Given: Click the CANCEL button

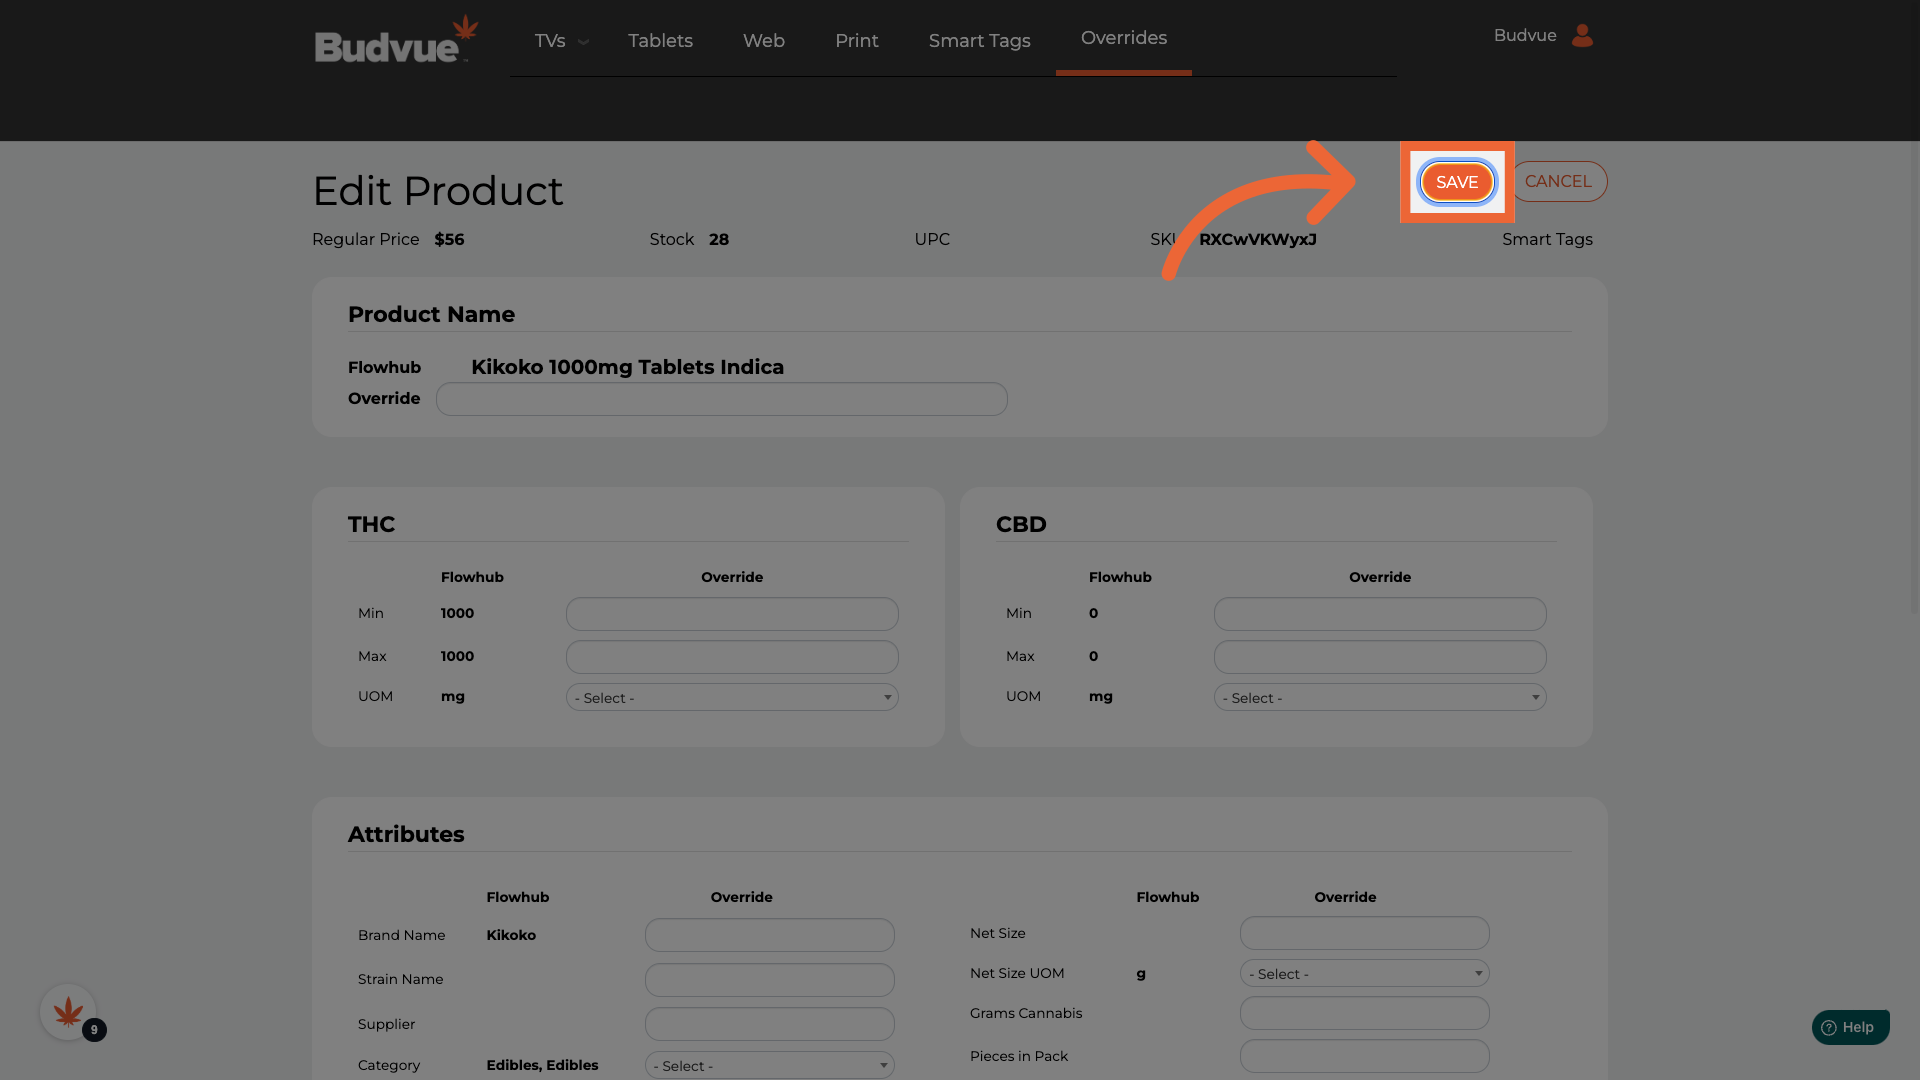Looking at the screenshot, I should (x=1558, y=182).
